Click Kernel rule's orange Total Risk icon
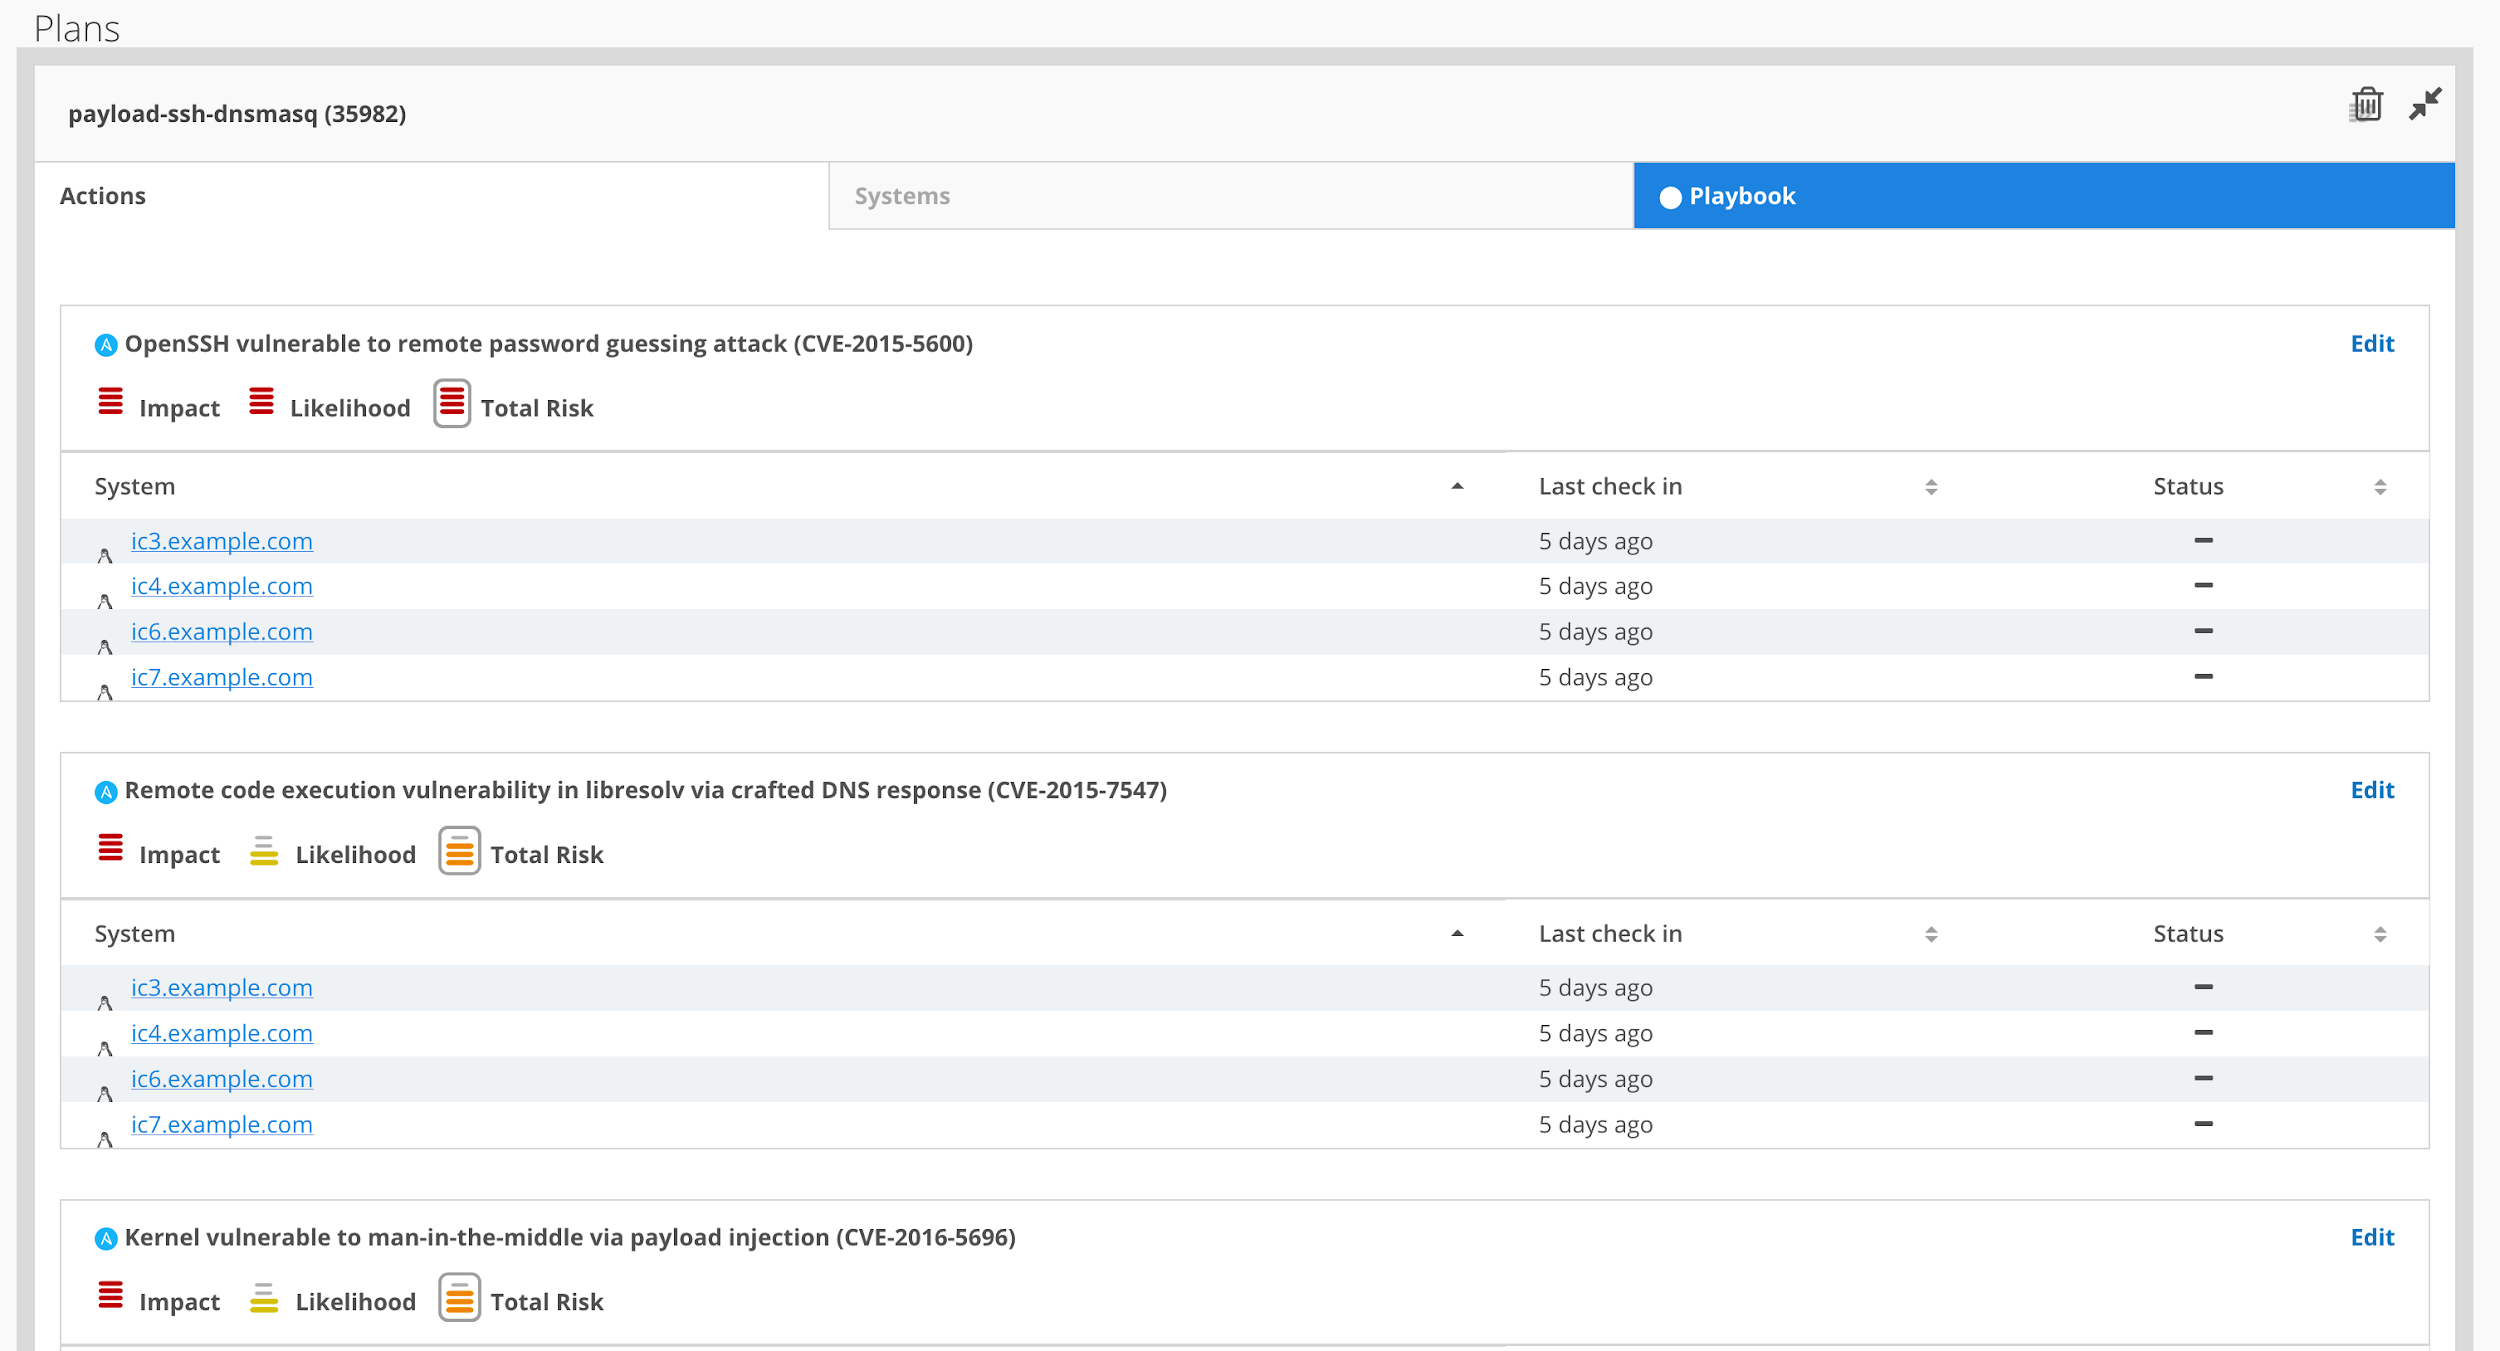The height and width of the screenshot is (1351, 2500). (459, 1298)
